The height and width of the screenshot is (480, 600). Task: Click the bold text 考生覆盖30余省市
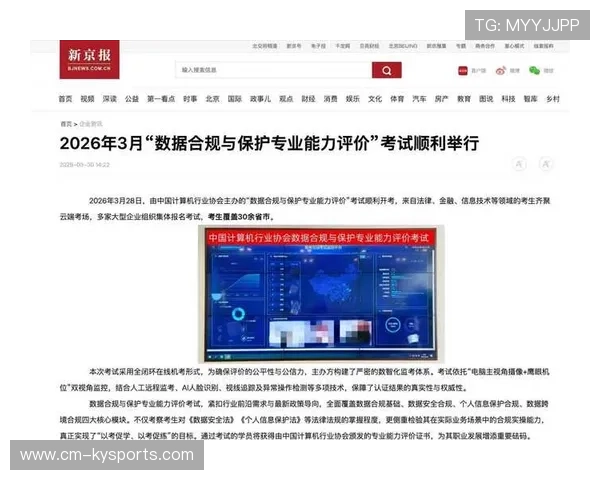(241, 217)
